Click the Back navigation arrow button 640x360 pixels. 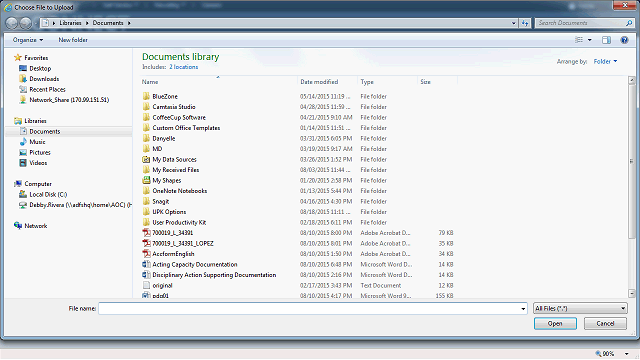(x=12, y=23)
